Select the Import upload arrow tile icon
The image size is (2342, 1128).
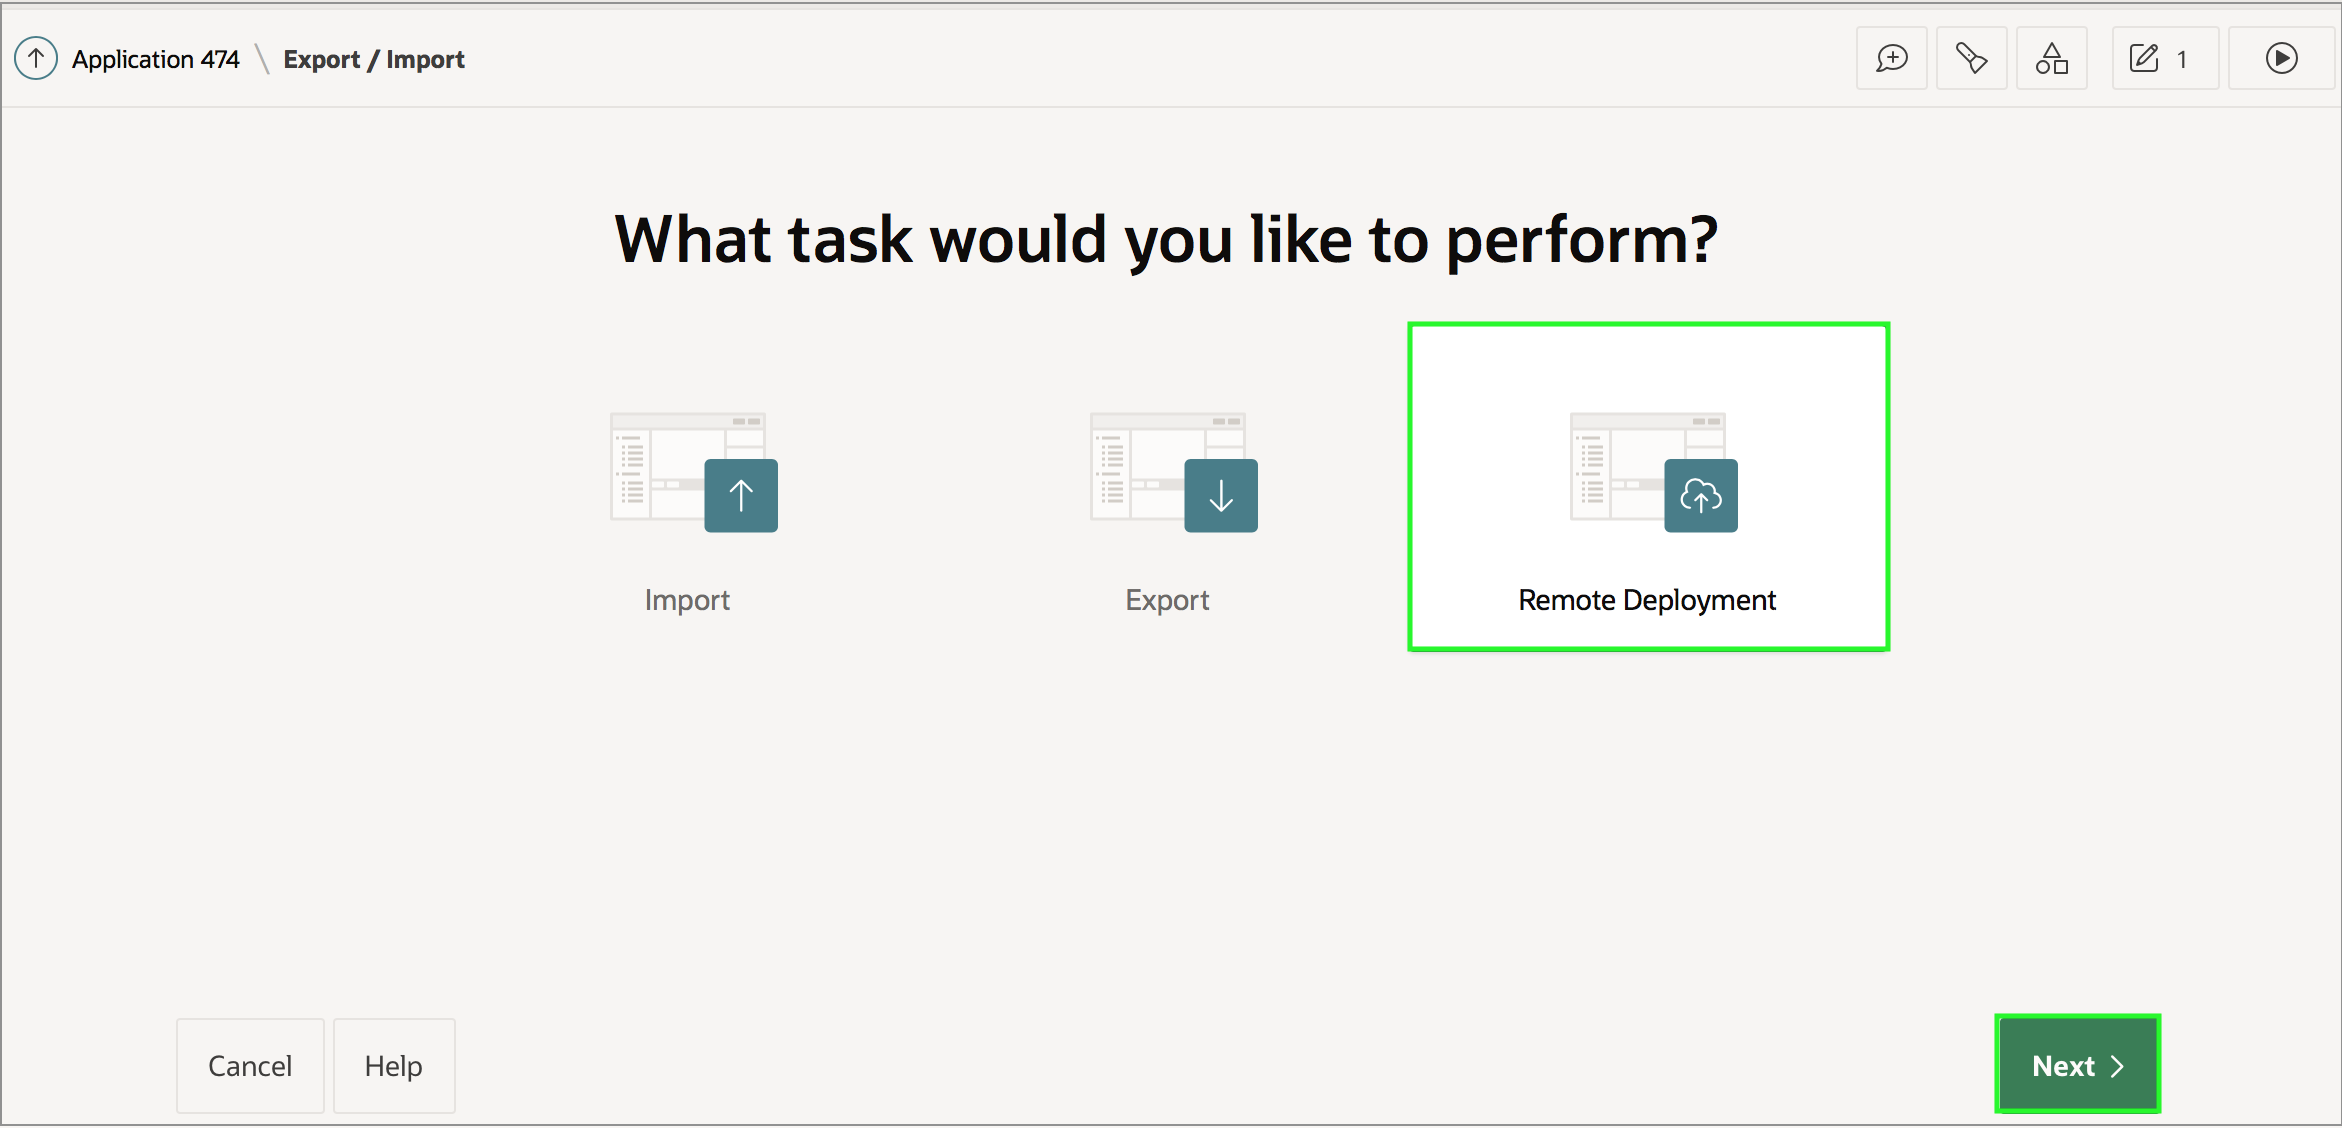click(740, 495)
